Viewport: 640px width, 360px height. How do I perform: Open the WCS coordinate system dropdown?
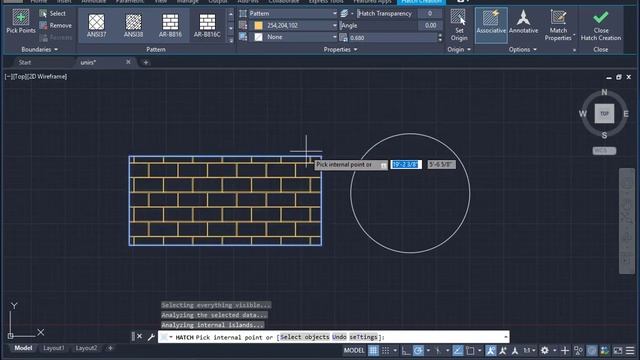(604, 151)
